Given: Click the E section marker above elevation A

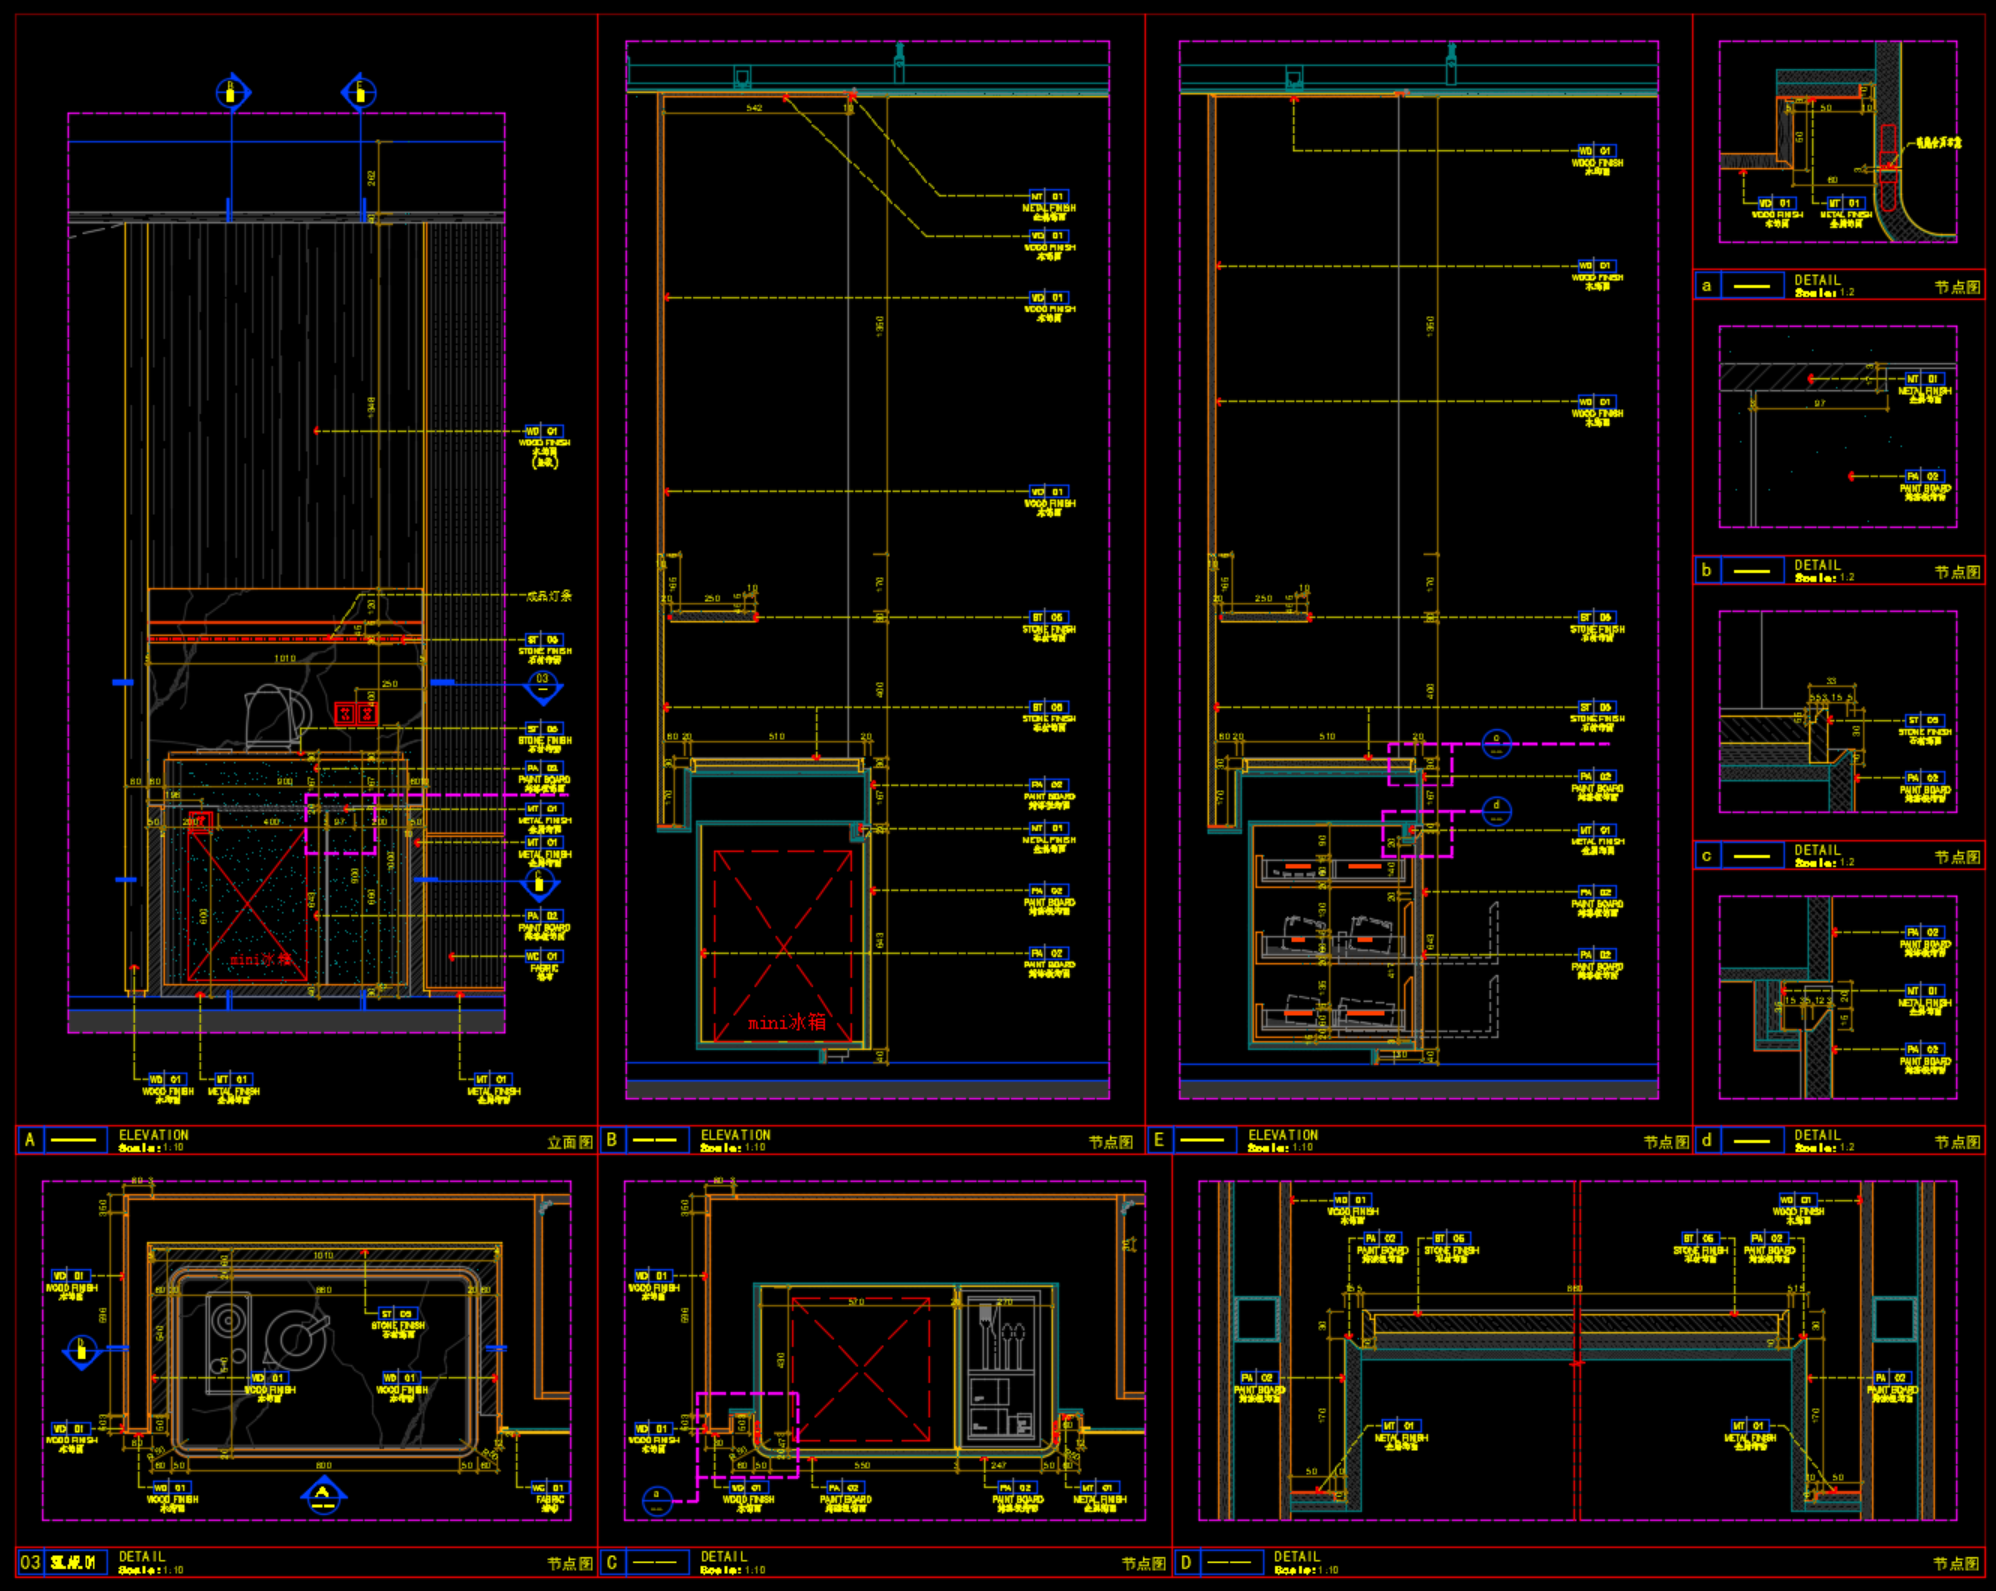Looking at the screenshot, I should (x=359, y=92).
